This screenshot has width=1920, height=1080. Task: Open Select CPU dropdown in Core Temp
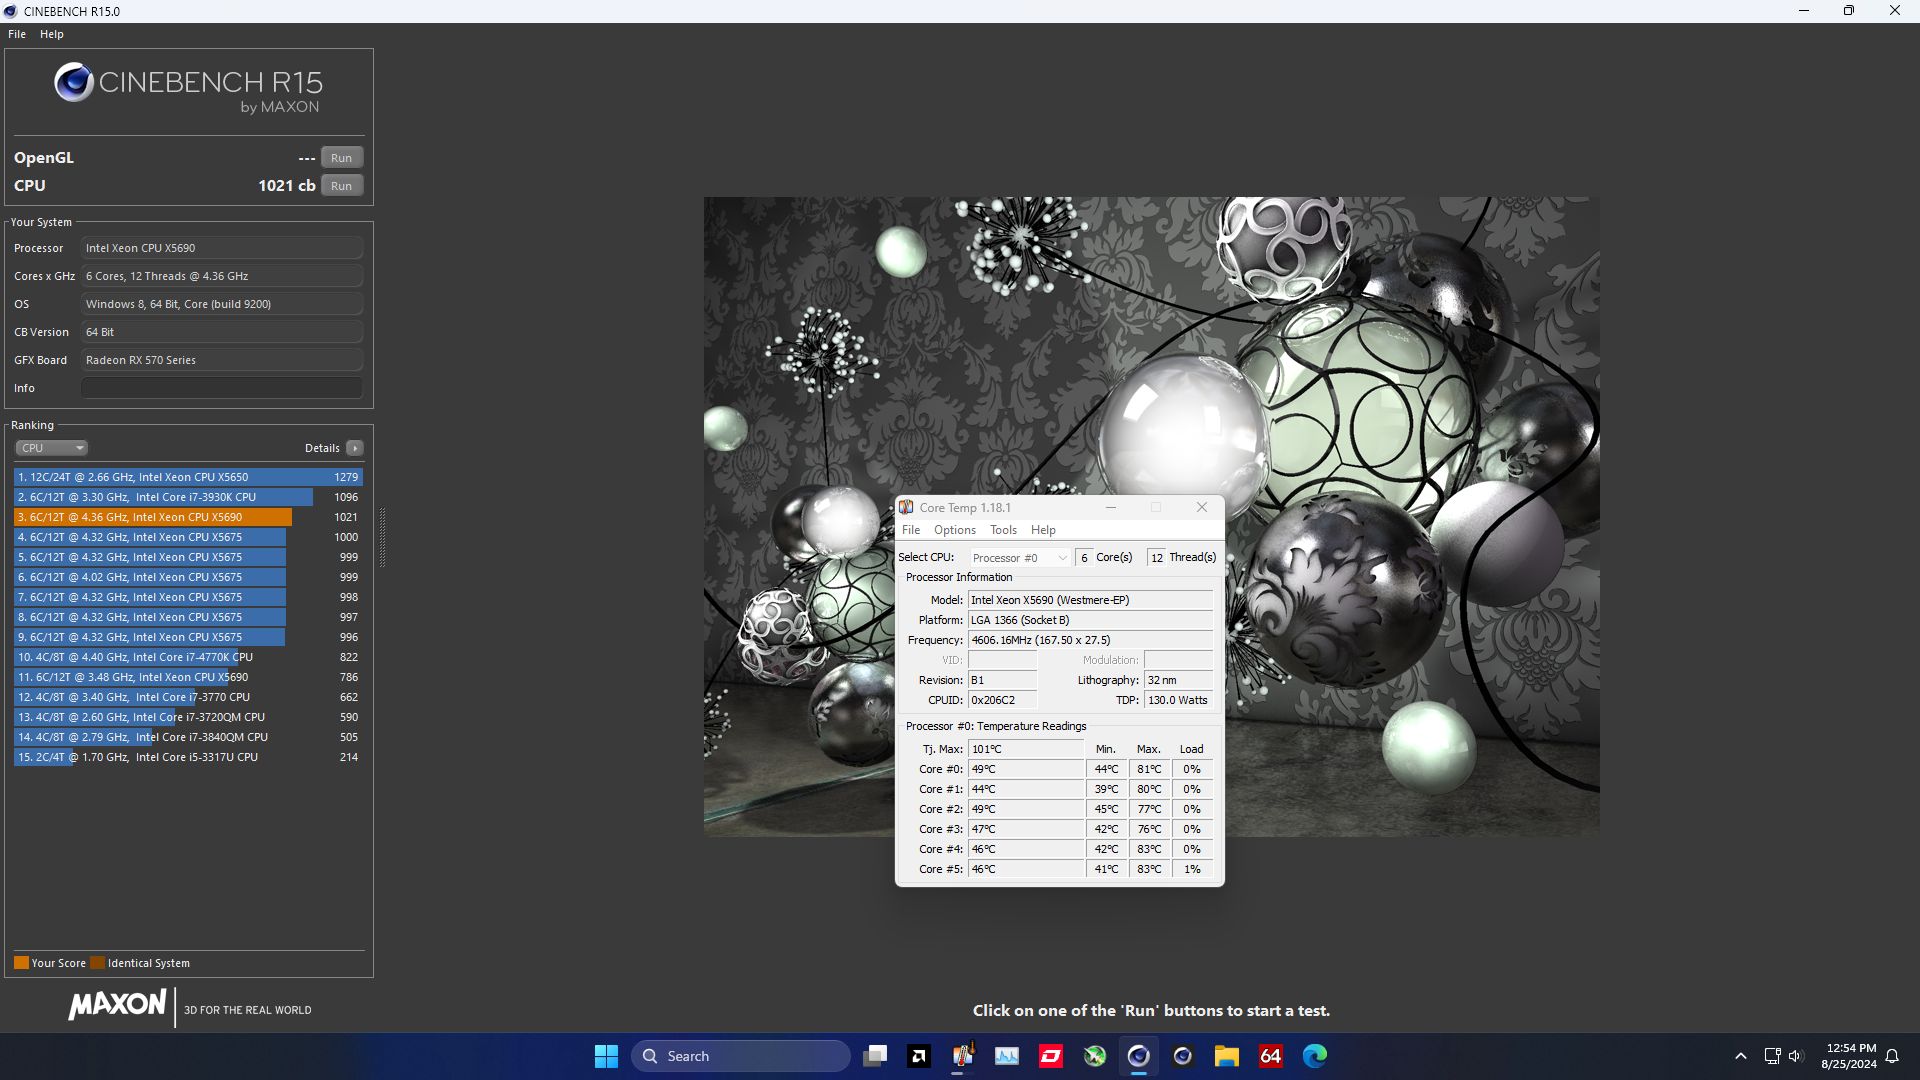(x=1019, y=558)
